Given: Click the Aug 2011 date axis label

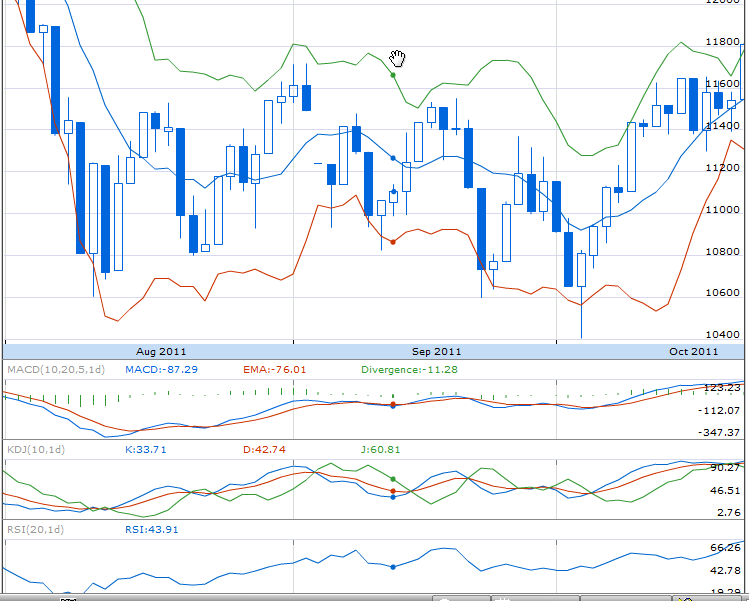Looking at the screenshot, I should [x=161, y=352].
